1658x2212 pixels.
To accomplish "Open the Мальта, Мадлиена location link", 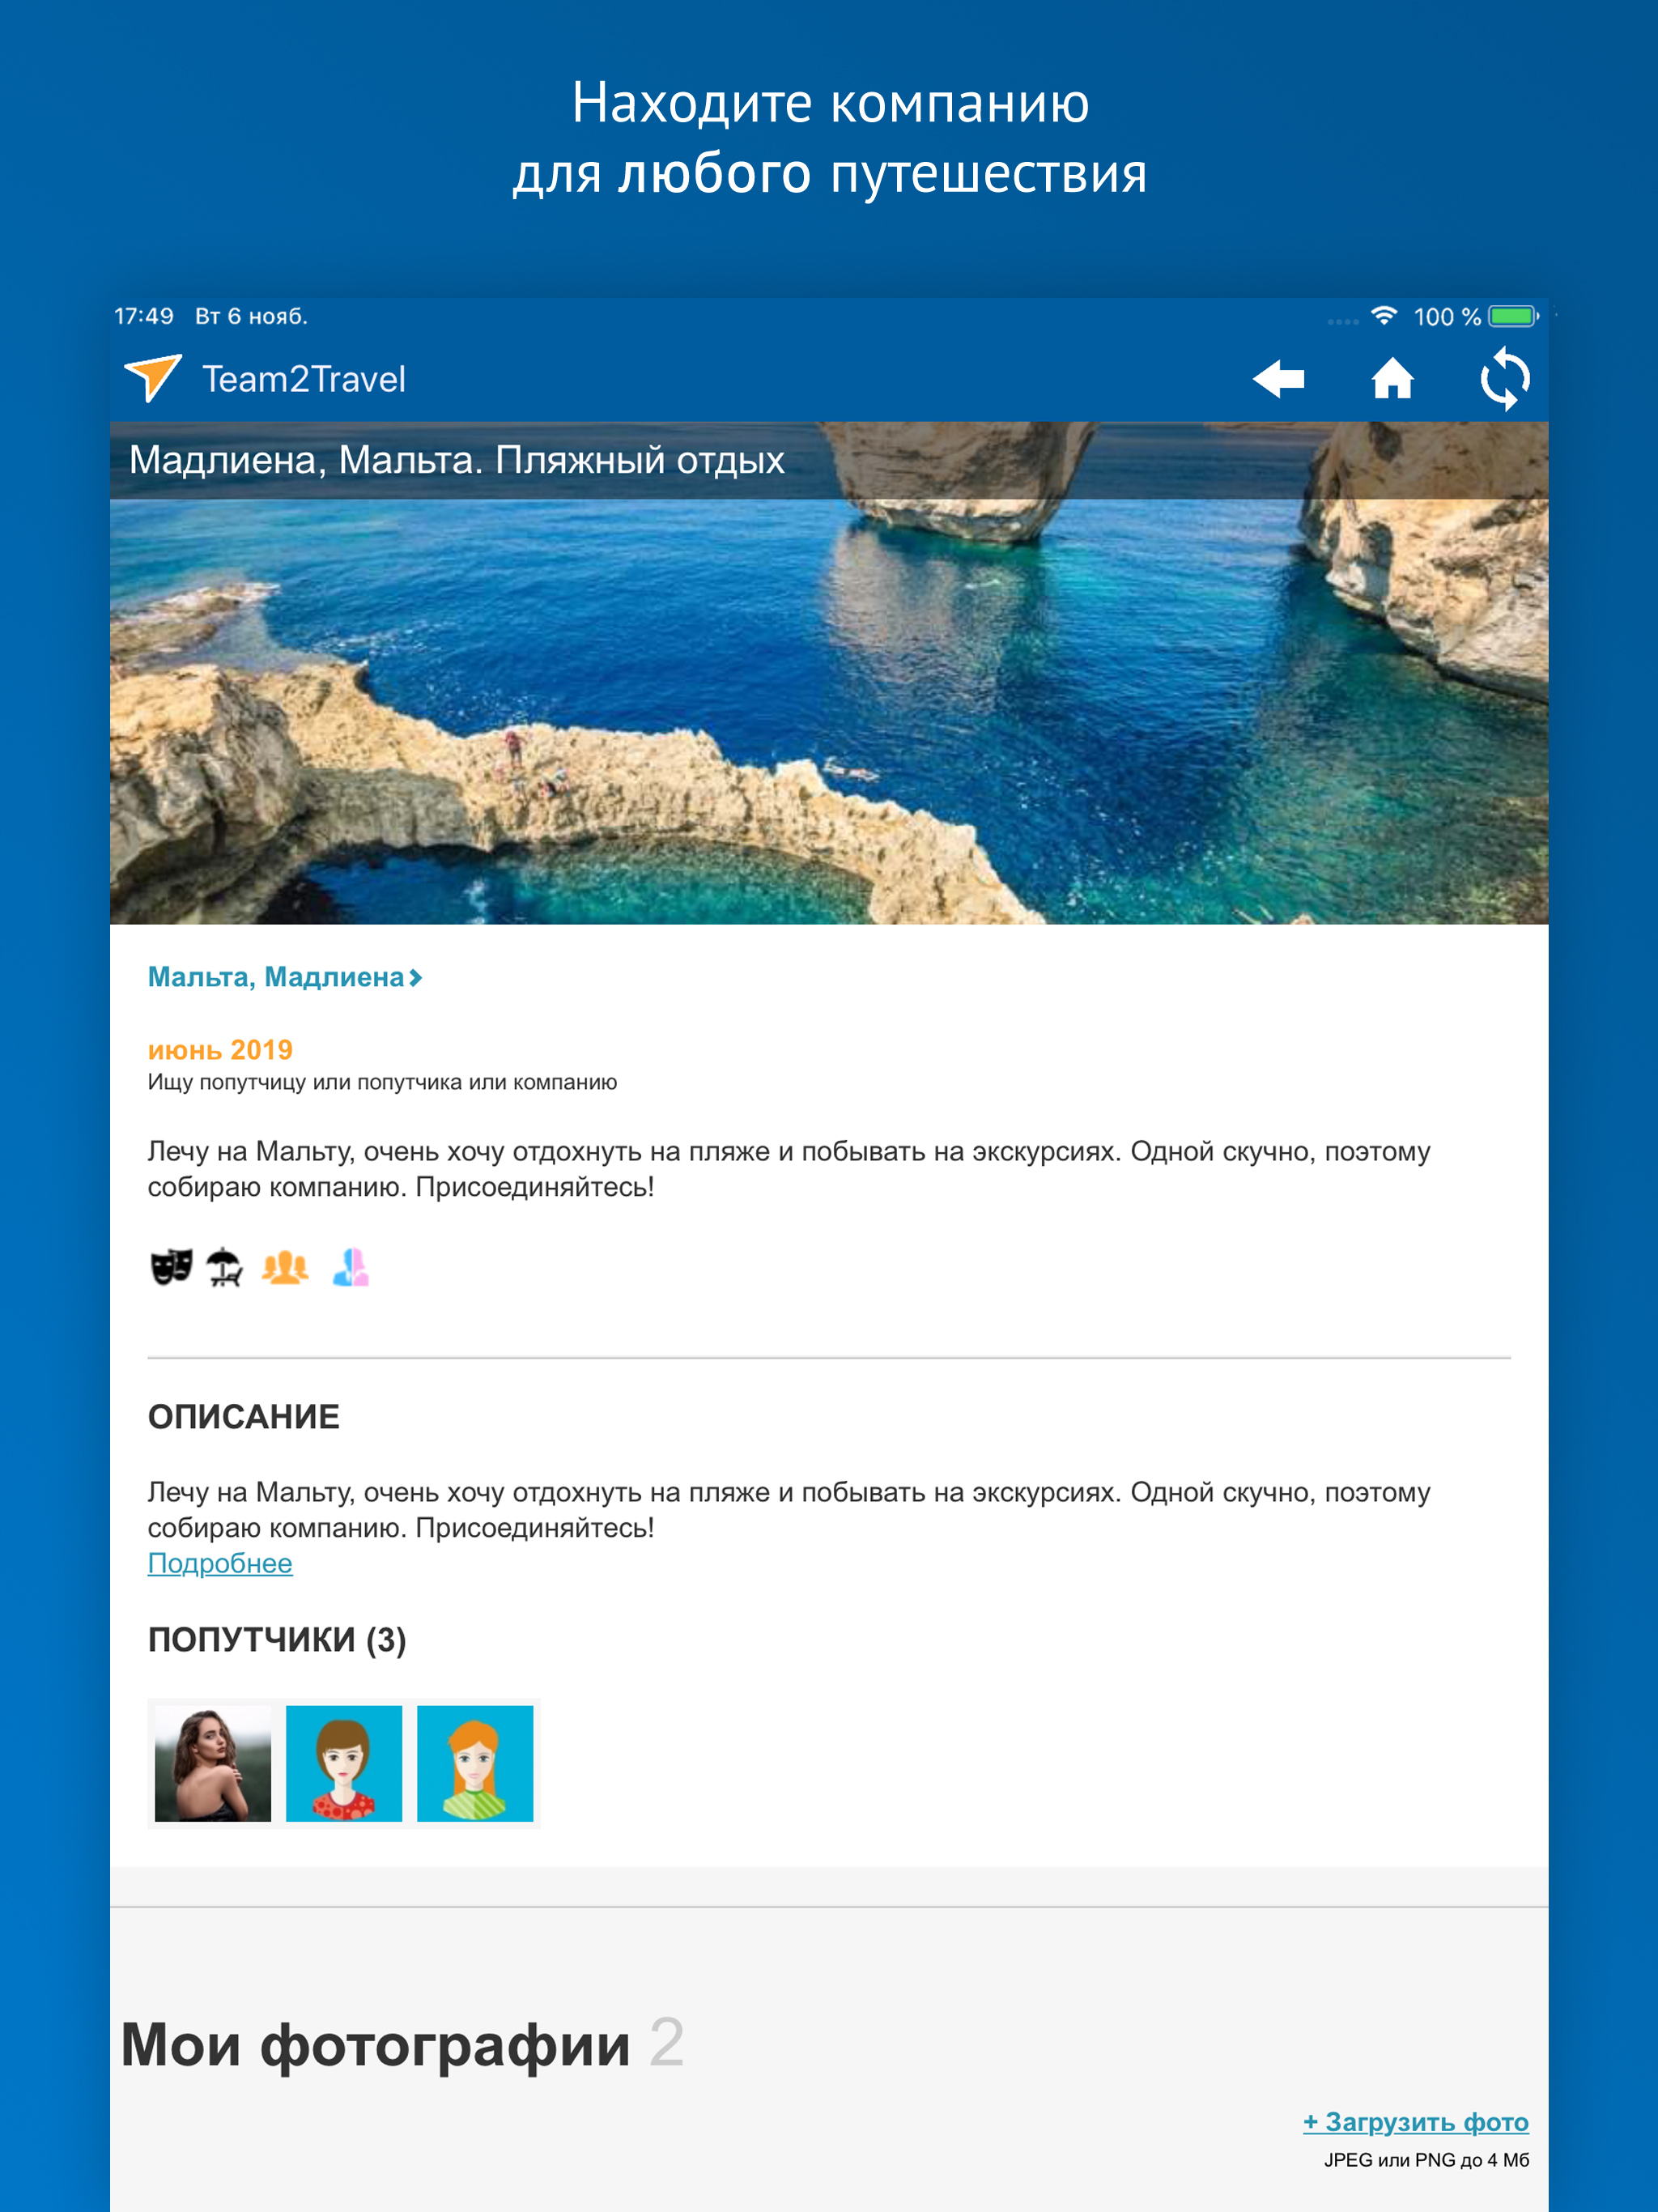I will click(x=276, y=977).
